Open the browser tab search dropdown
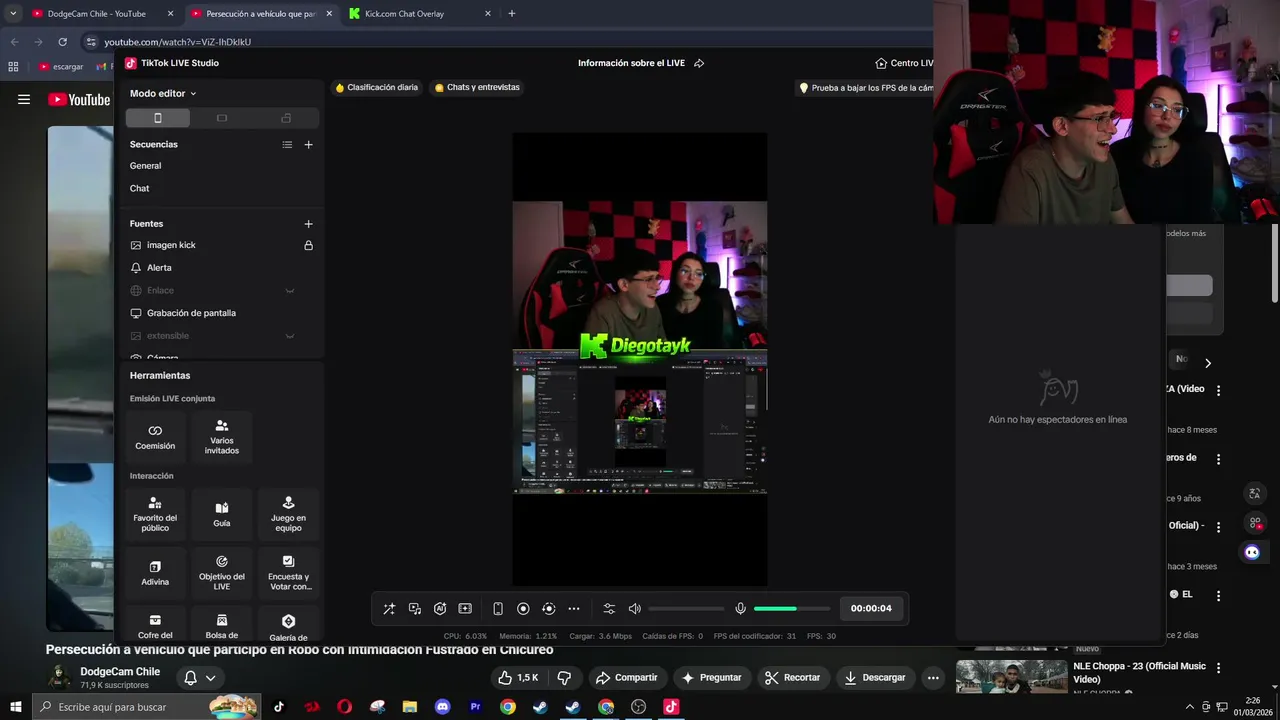1280x720 pixels. 13,14
